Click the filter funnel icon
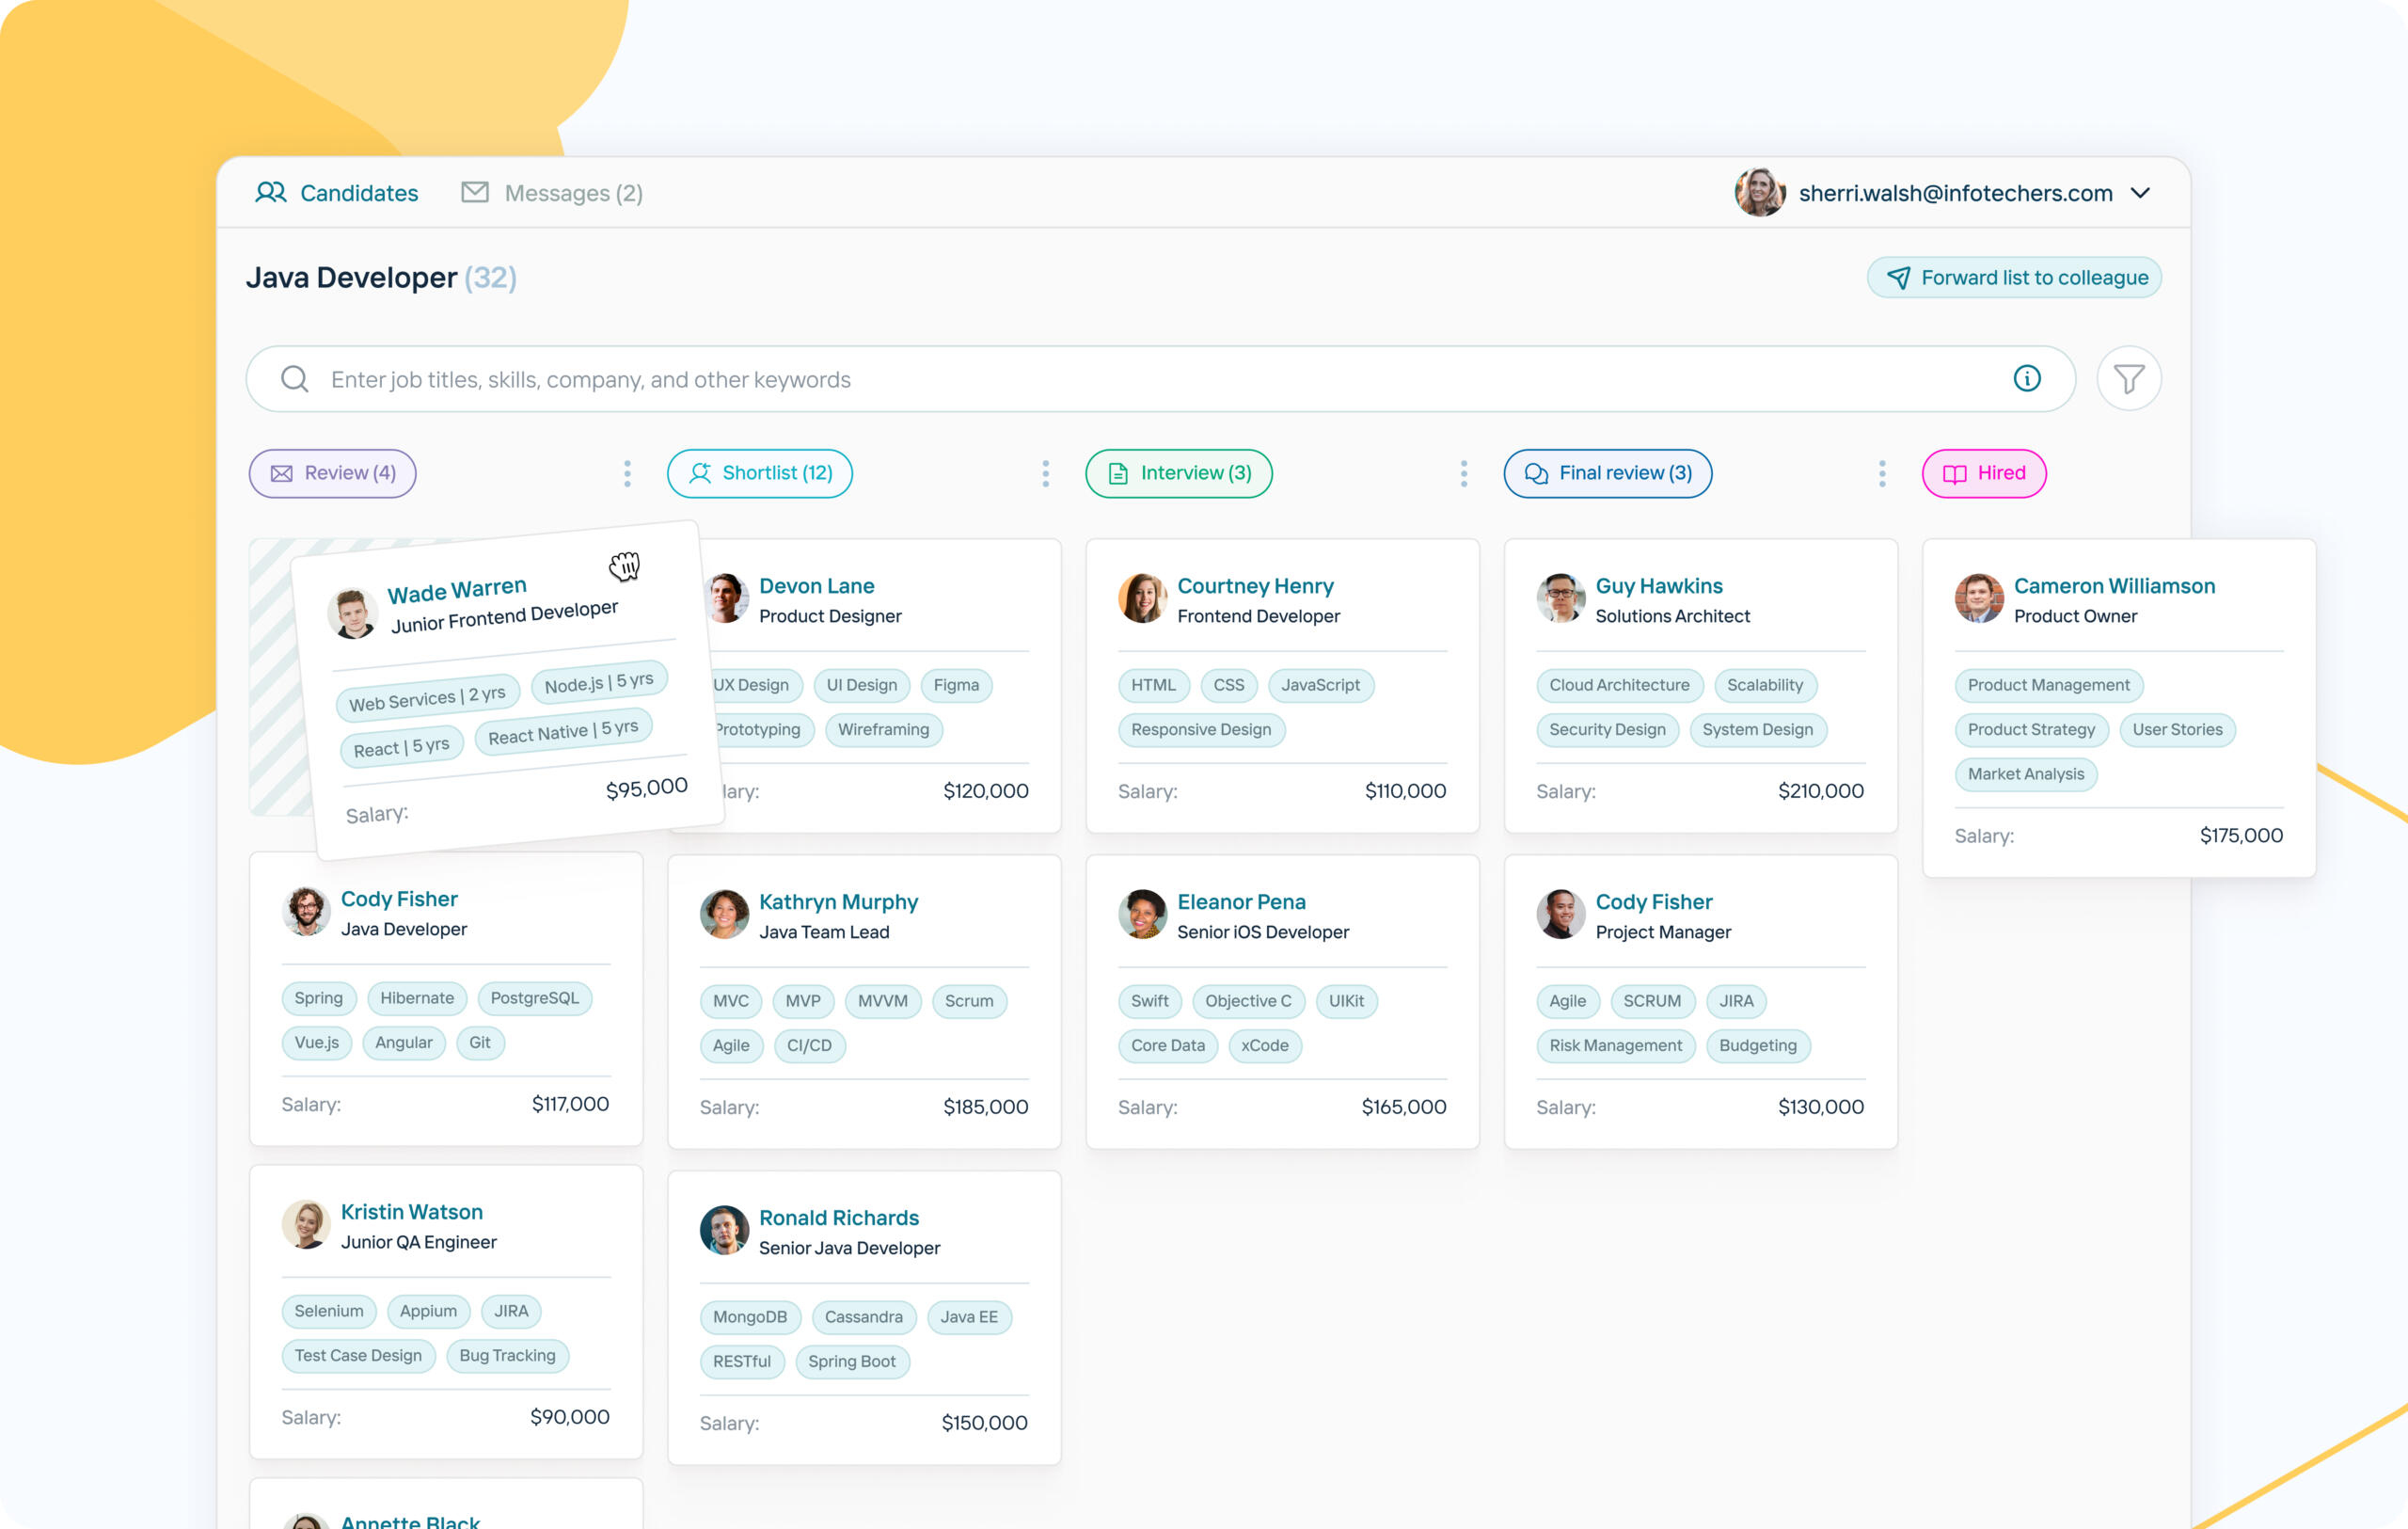Viewport: 2408px width, 1529px height. coord(2128,379)
